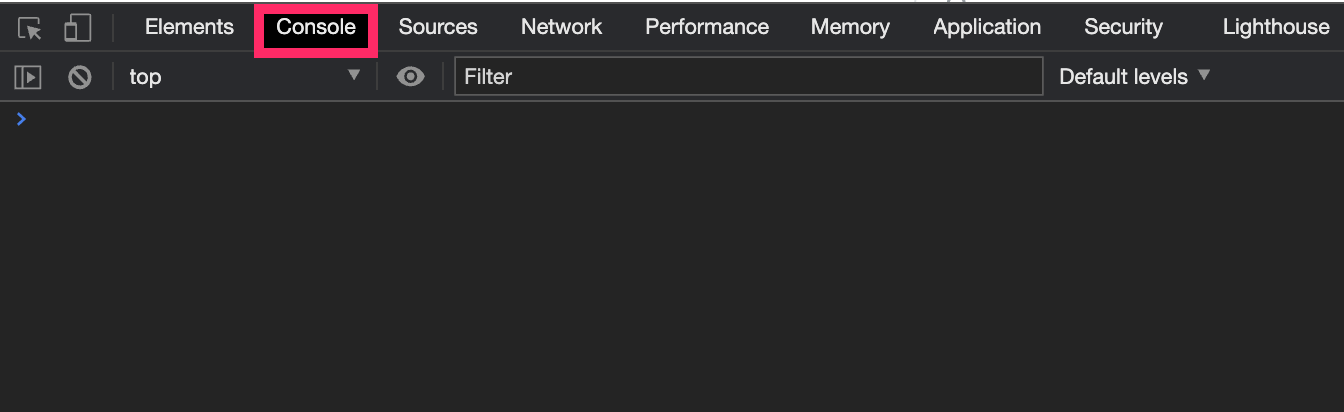Clear the console with the ban icon
Viewport: 1344px width, 412px height.
click(x=80, y=77)
